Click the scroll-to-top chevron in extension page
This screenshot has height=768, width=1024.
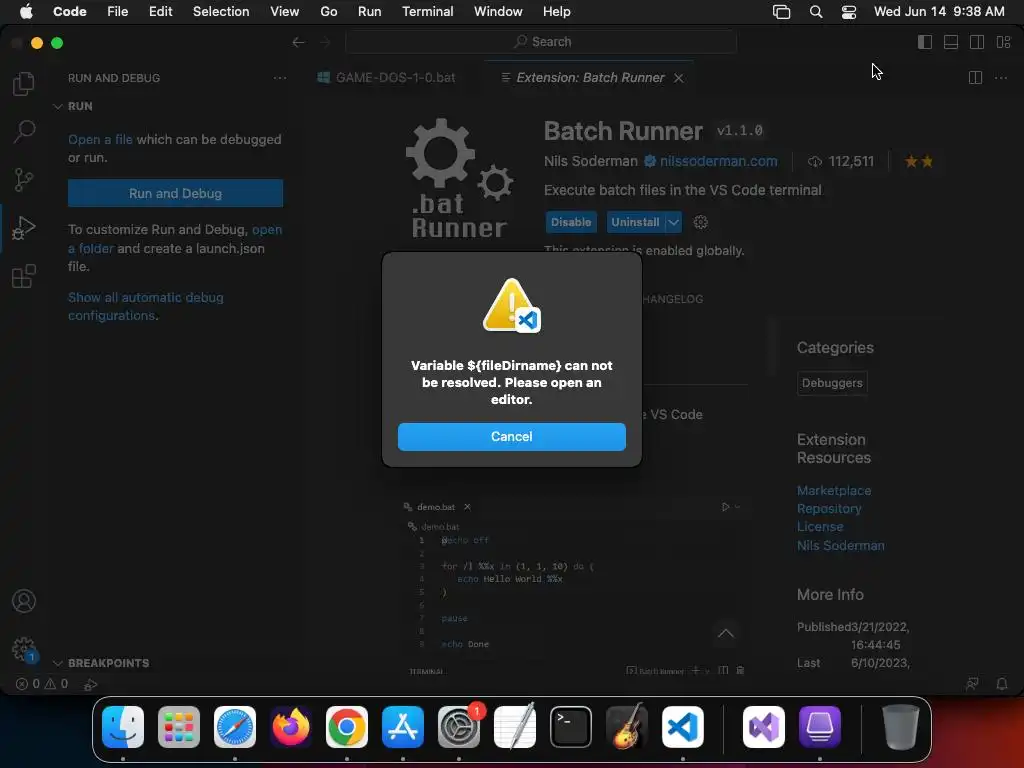[726, 633]
